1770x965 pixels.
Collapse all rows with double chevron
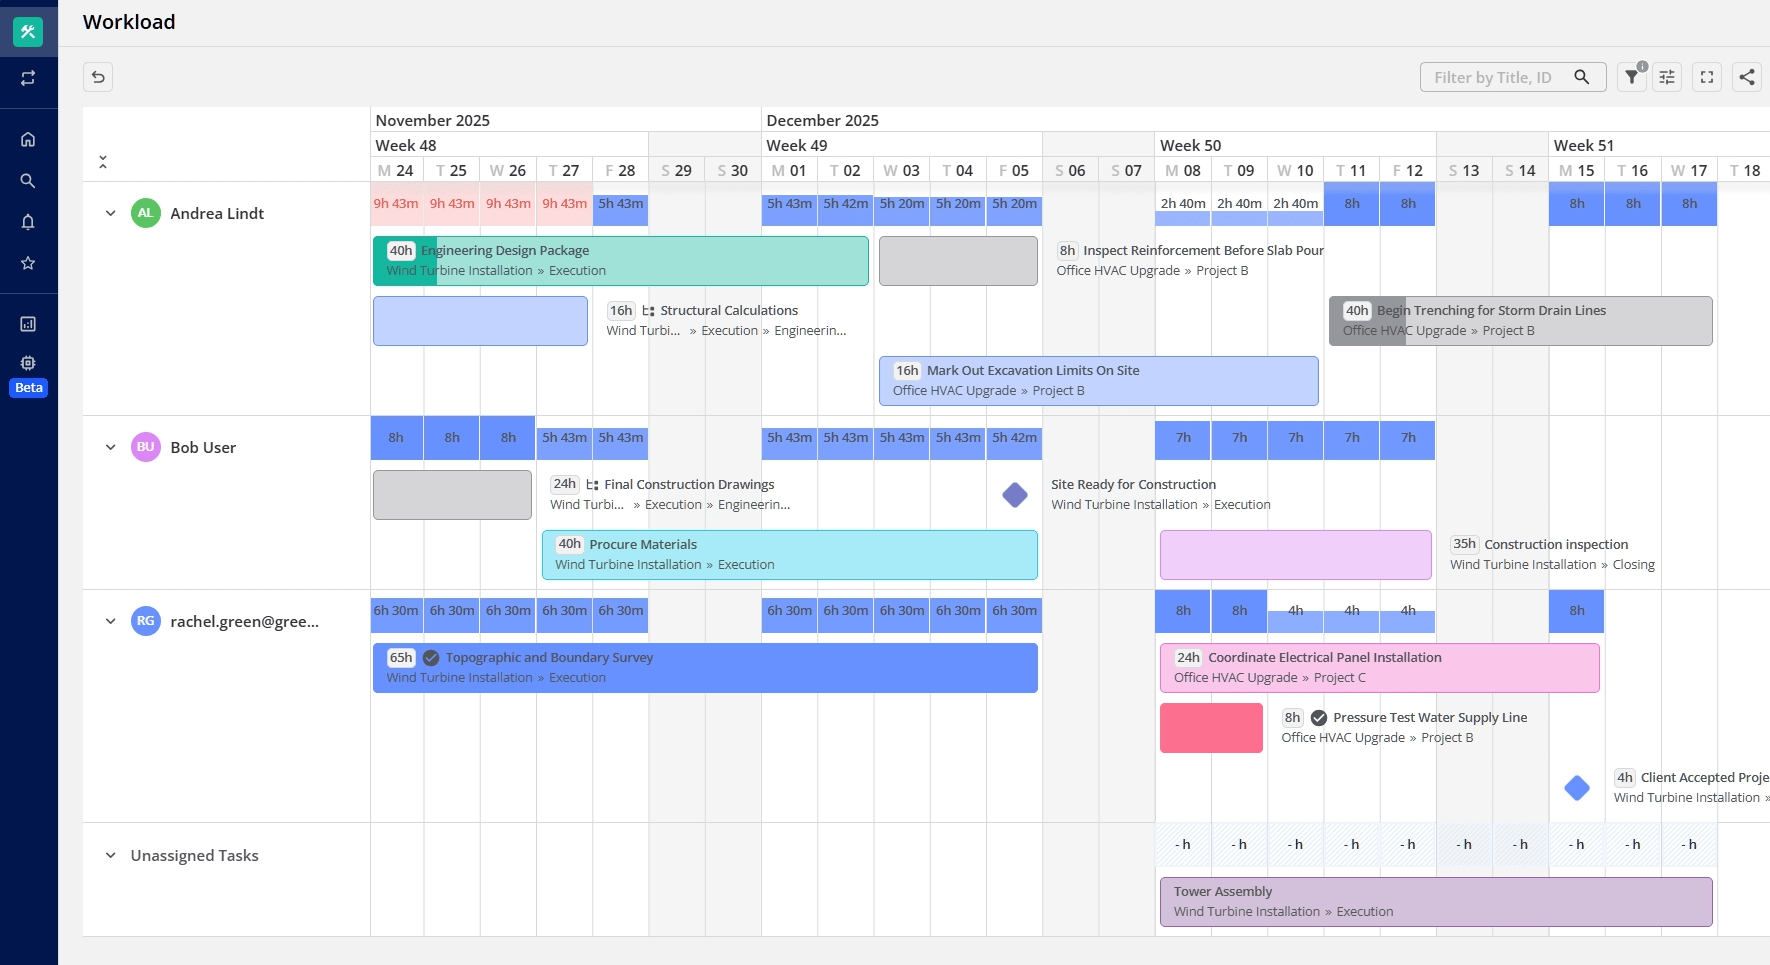tap(103, 162)
